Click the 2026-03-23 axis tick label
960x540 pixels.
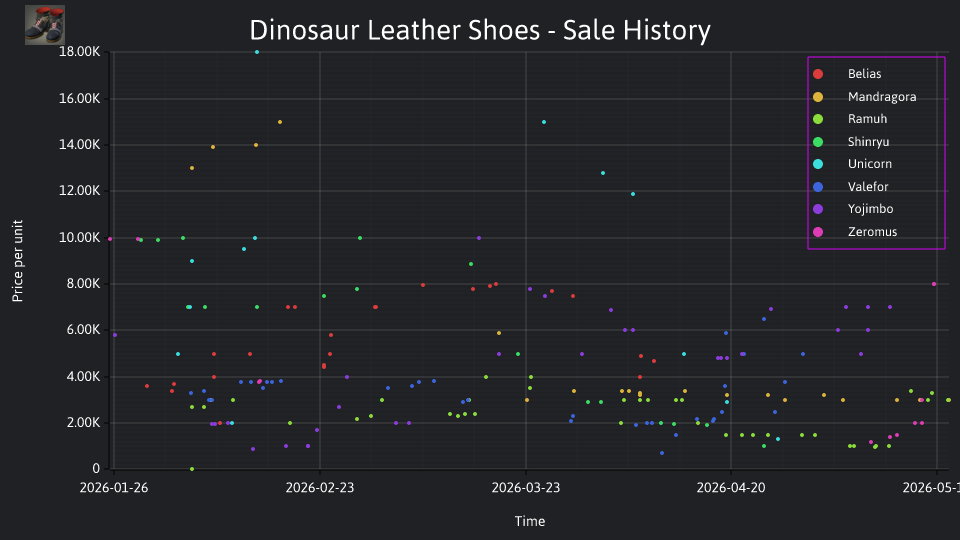pos(526,488)
